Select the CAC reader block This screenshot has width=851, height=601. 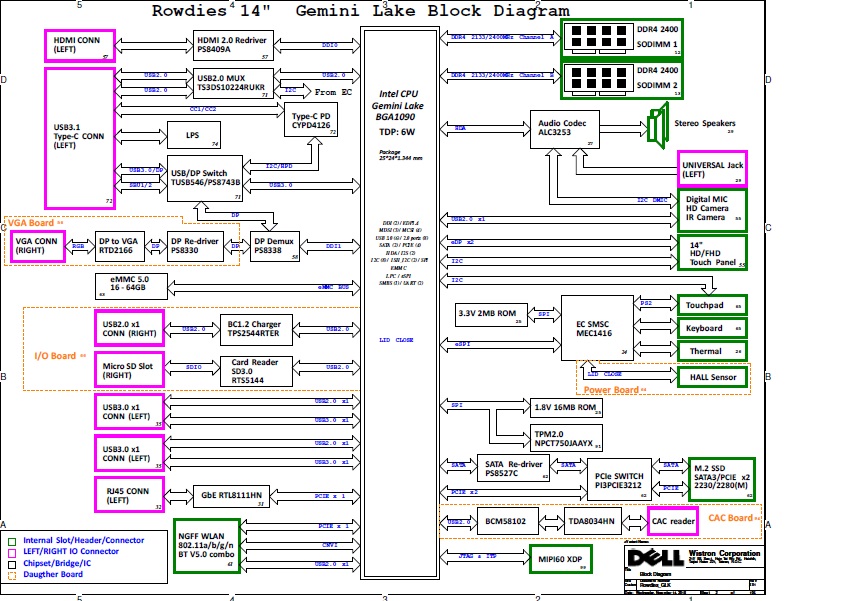click(x=673, y=521)
